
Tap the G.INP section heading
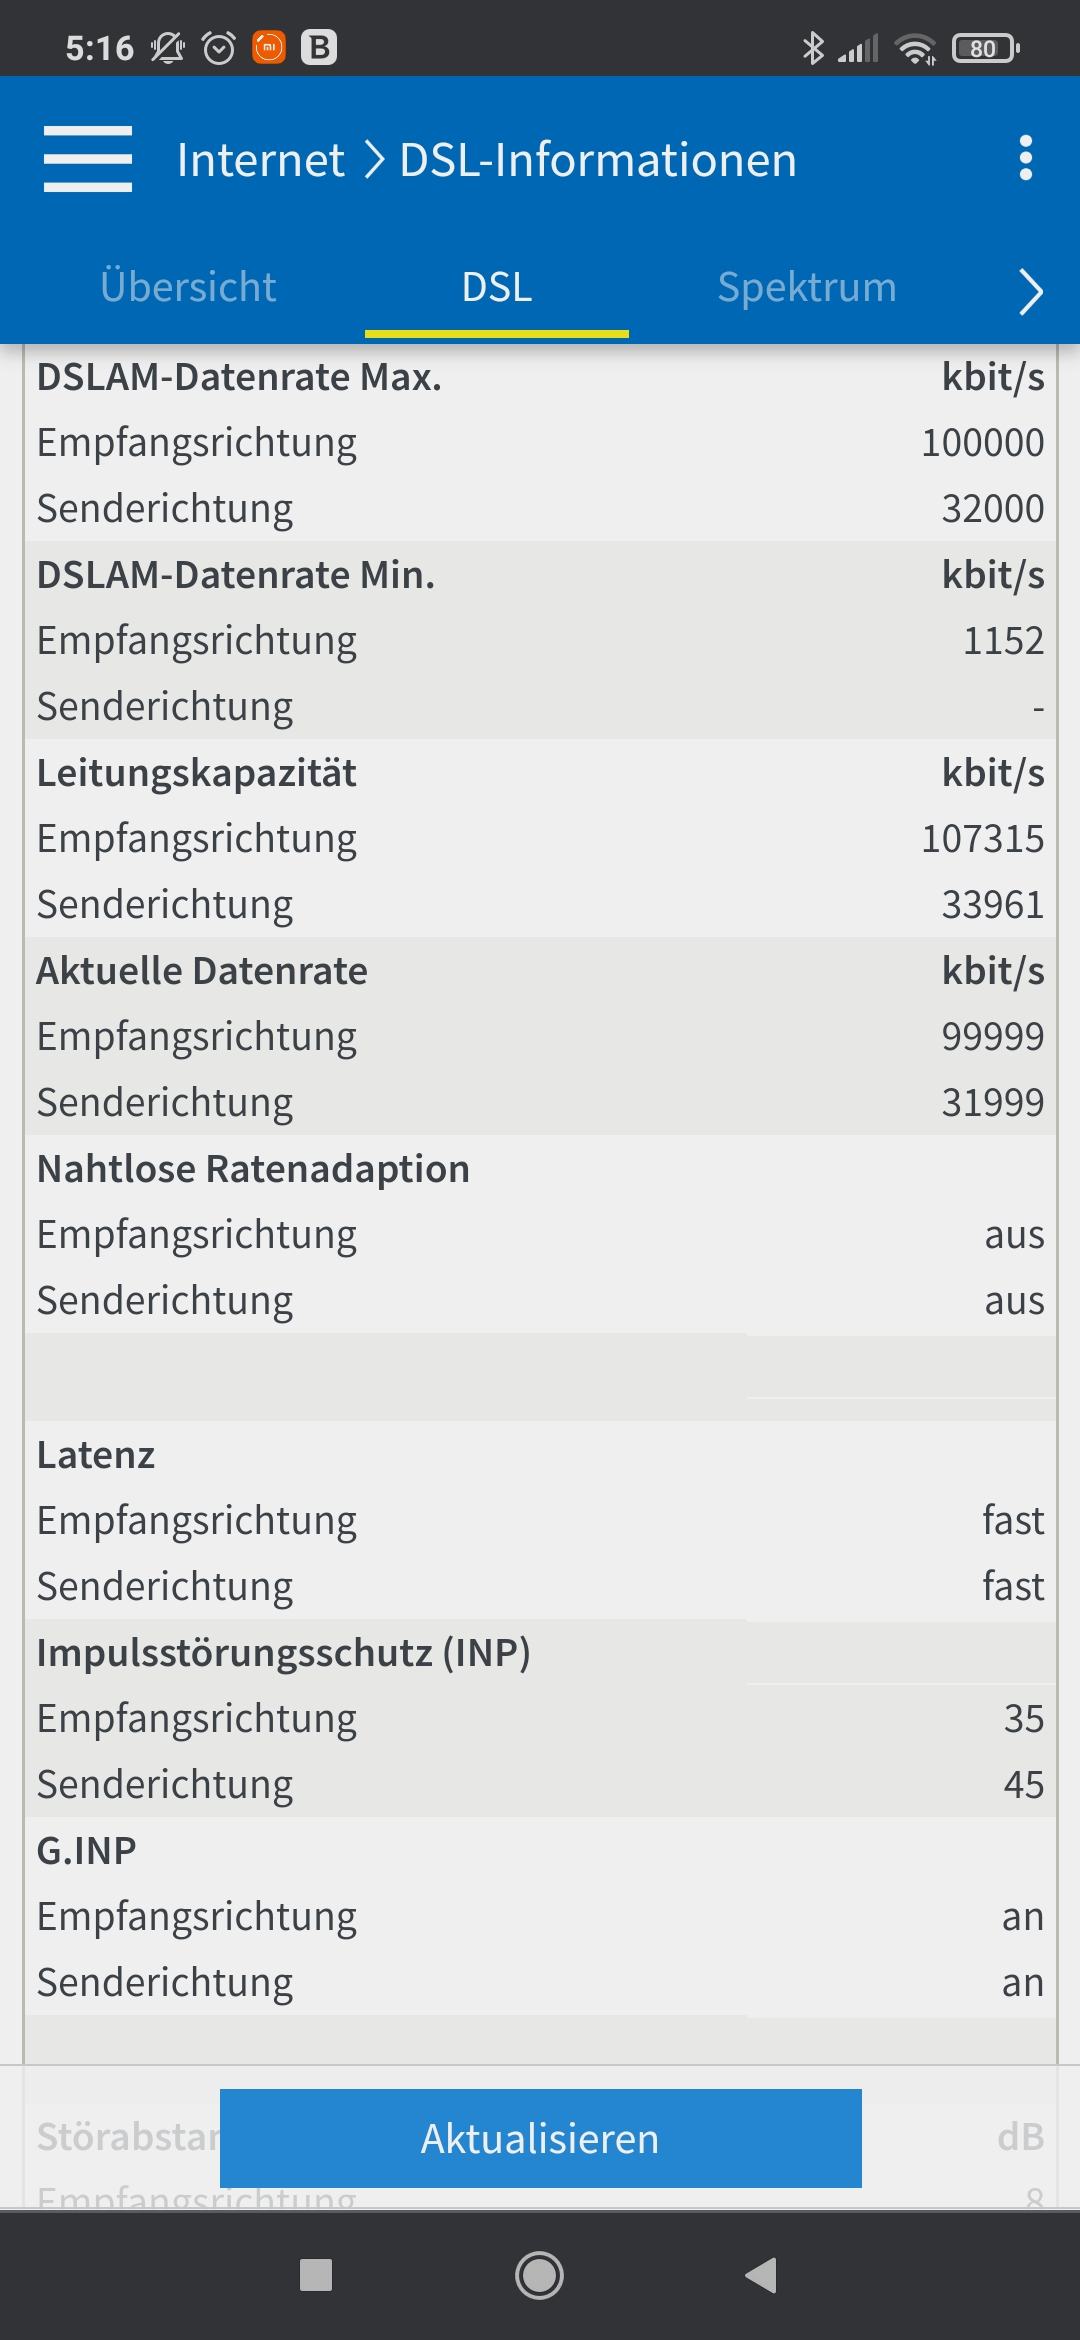pos(87,1851)
